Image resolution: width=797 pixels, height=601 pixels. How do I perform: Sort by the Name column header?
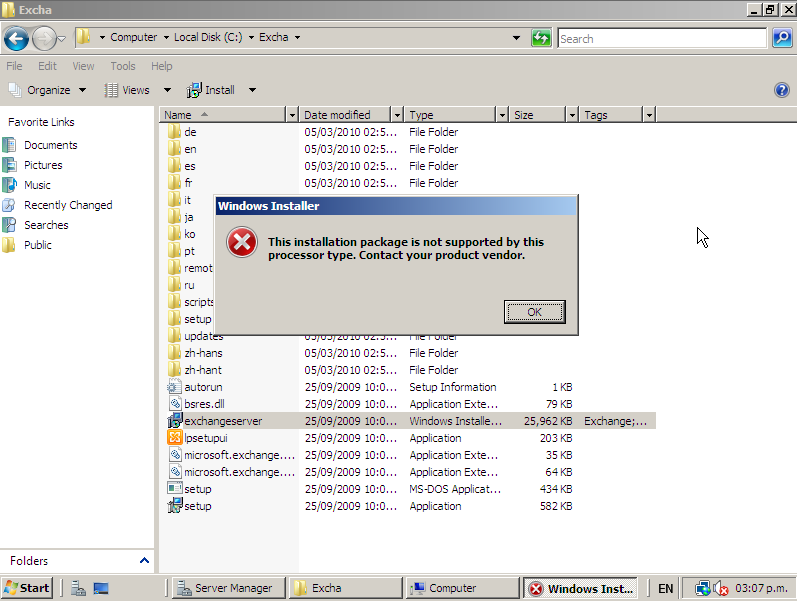coord(223,115)
